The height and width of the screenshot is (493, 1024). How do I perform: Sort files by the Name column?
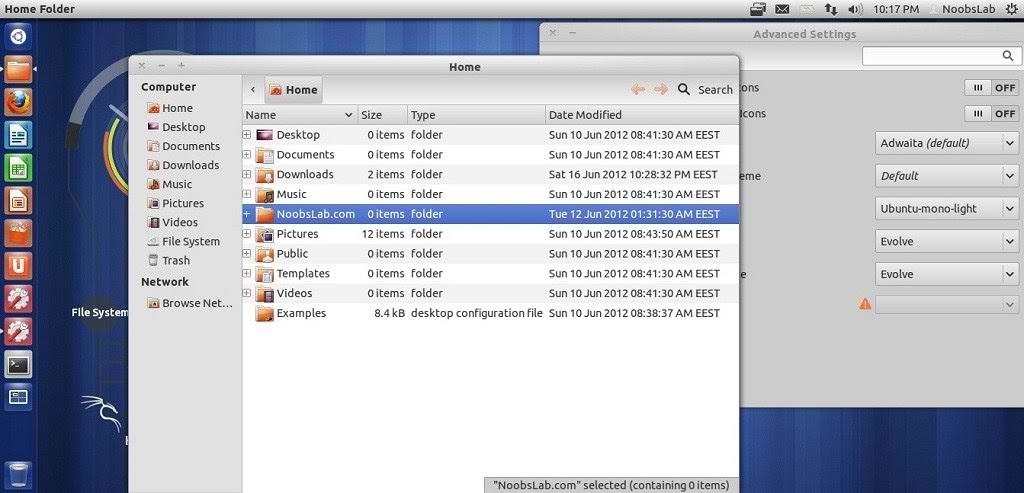(300, 115)
